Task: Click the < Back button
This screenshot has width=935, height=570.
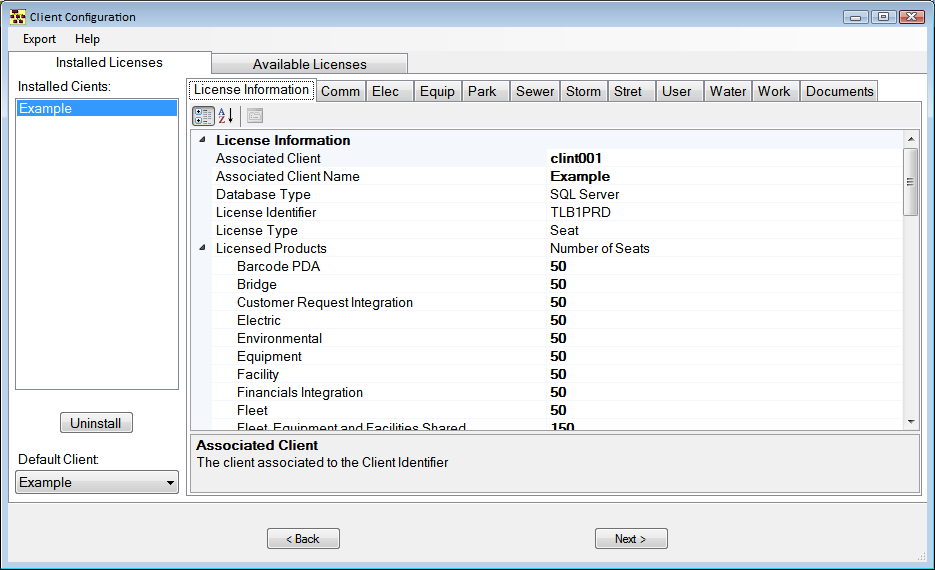Action: (303, 539)
